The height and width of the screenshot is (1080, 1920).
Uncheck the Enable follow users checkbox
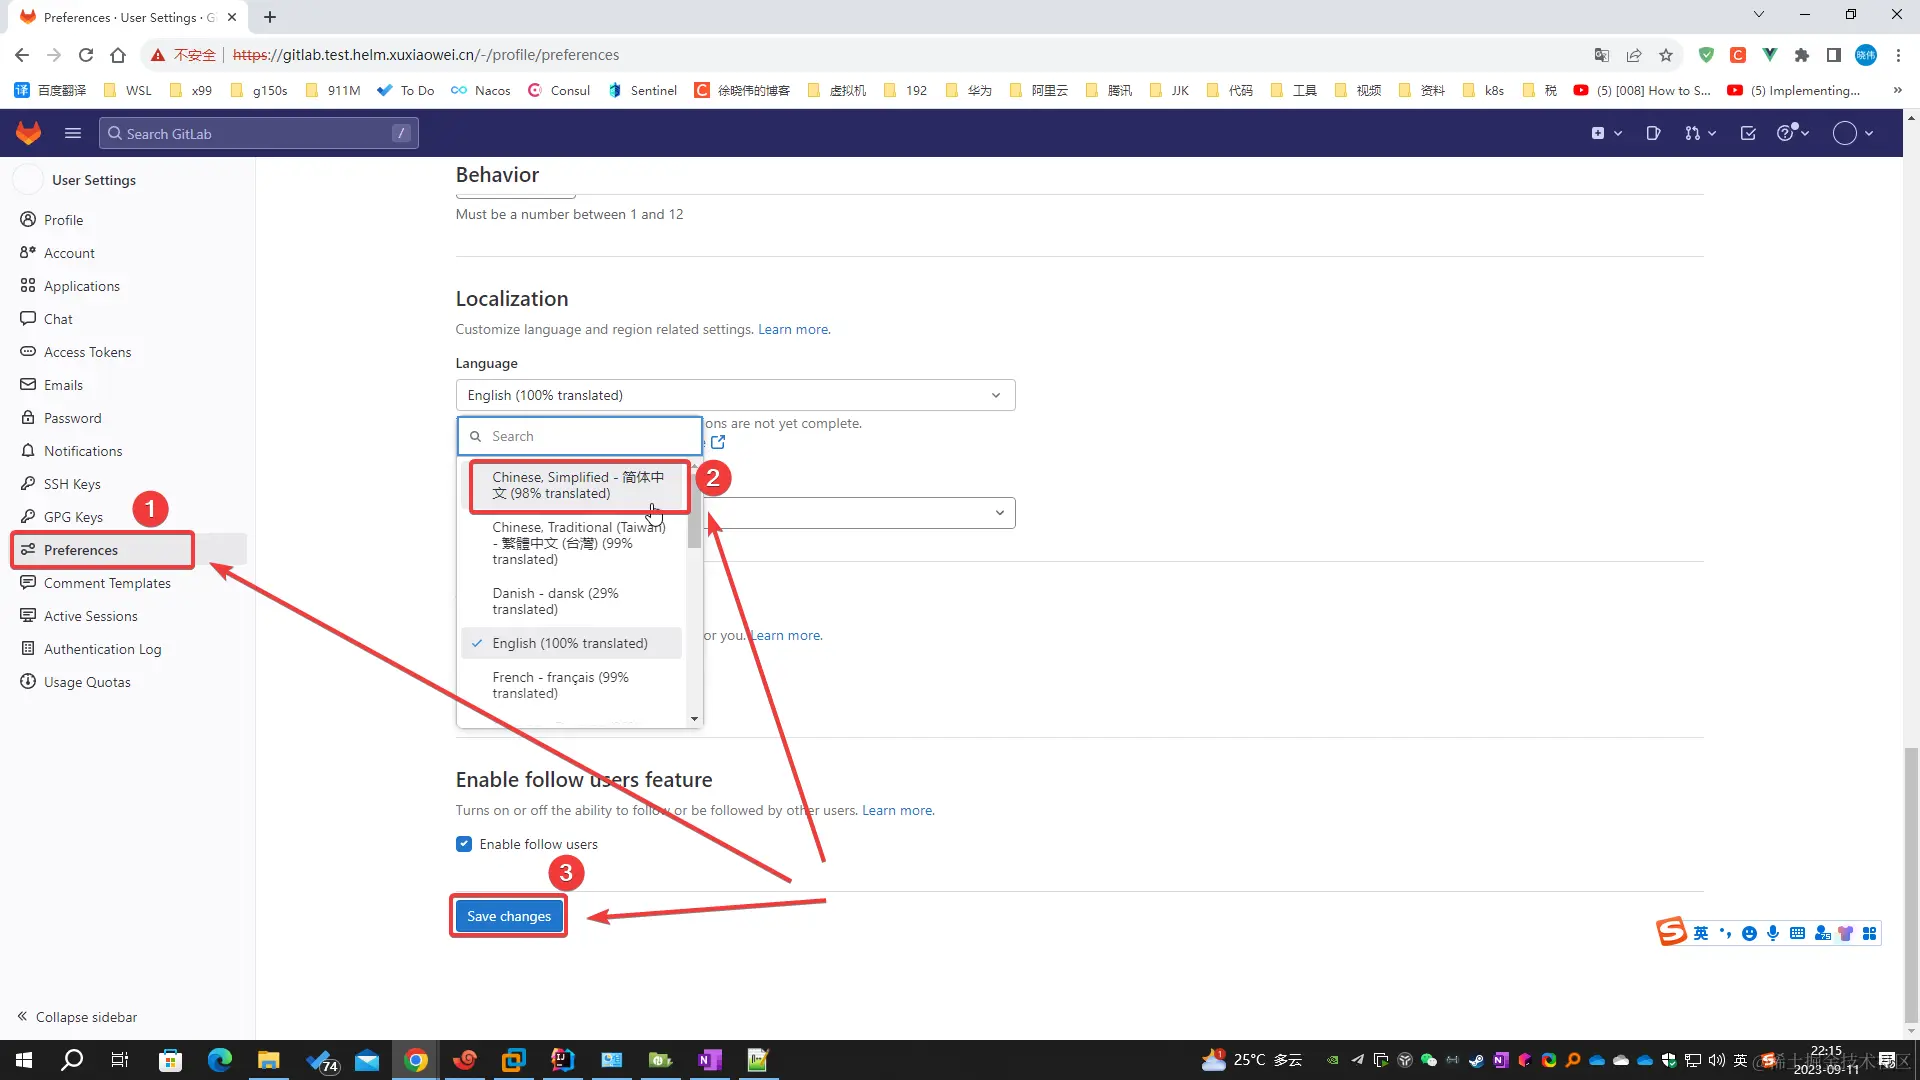coord(464,844)
